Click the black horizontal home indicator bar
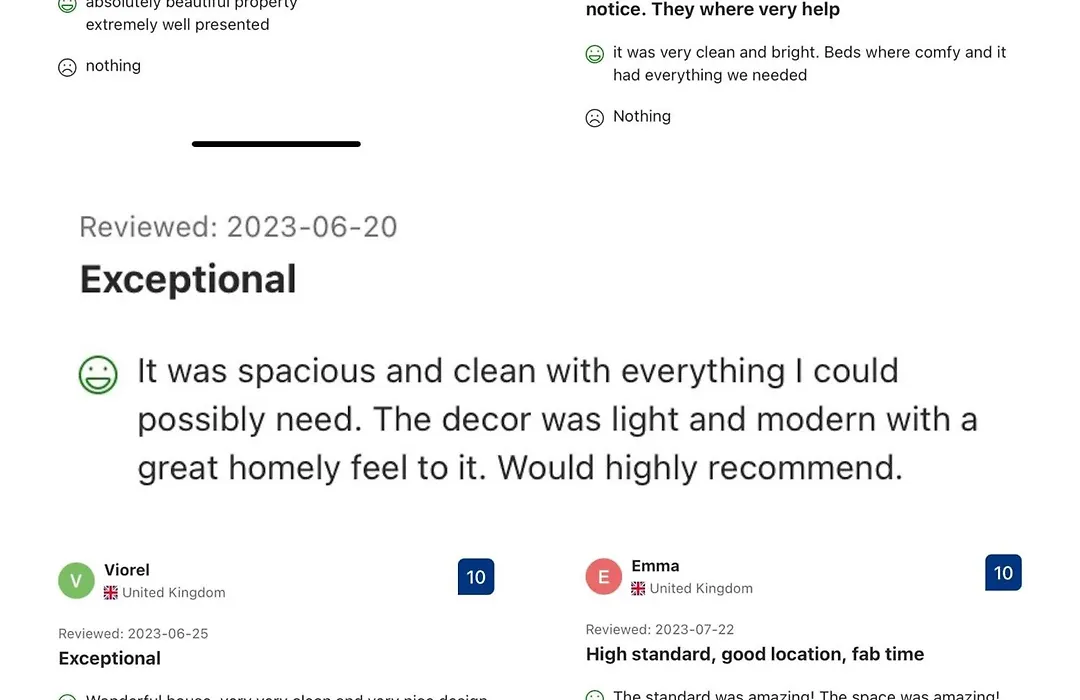Screen dimensions: 1080x700 click(276, 144)
